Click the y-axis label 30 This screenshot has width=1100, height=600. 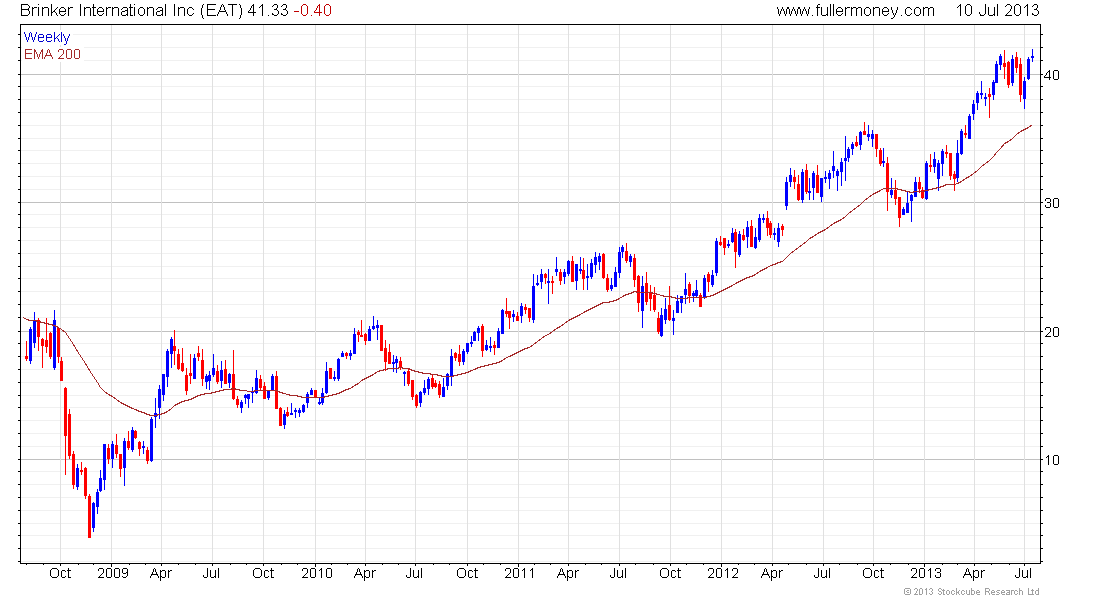pyautogui.click(x=1052, y=204)
